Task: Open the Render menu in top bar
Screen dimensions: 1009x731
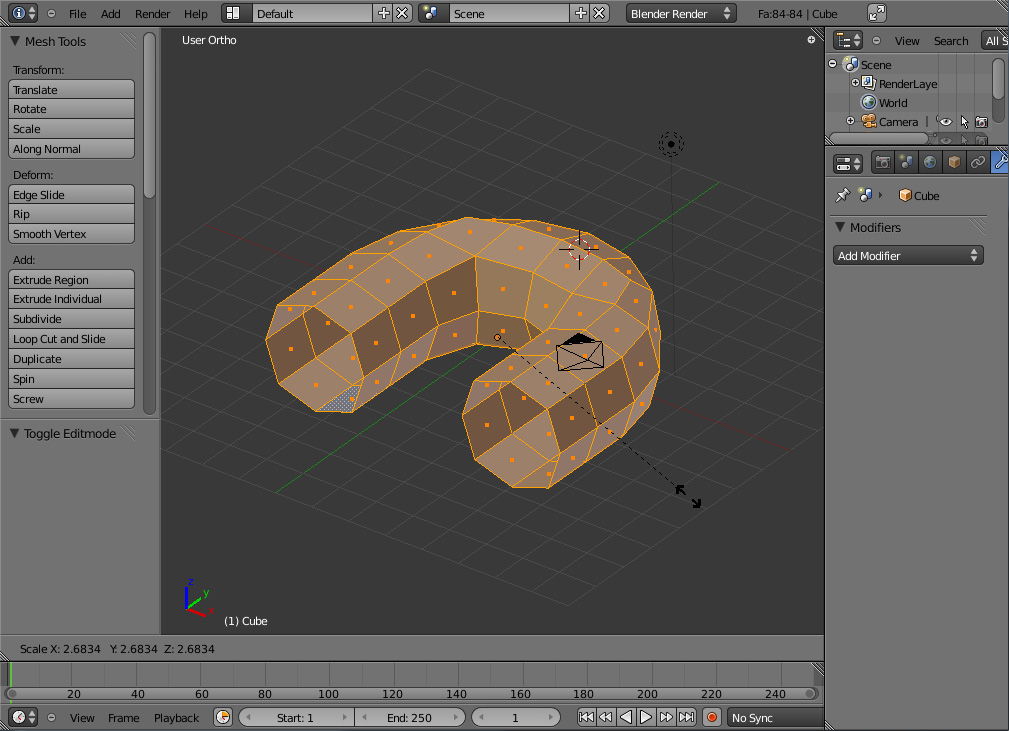Action: 152,14
